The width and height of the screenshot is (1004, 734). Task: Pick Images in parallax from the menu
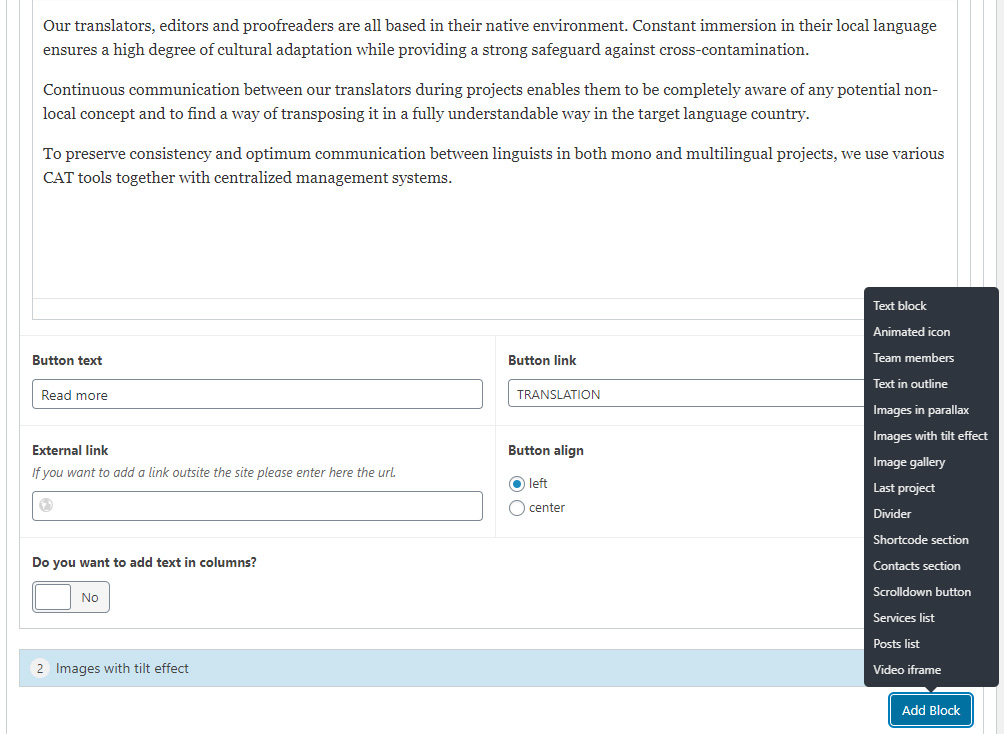coord(920,410)
